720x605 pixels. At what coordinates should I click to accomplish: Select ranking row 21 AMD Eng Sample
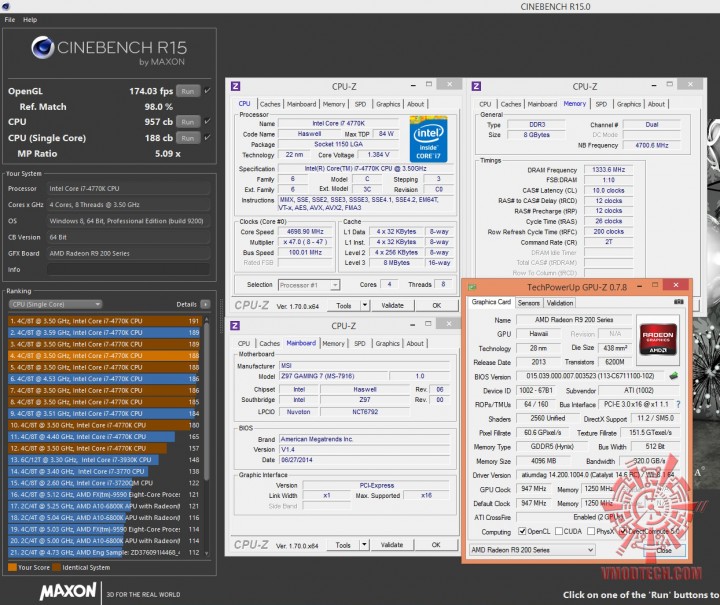pos(104,552)
